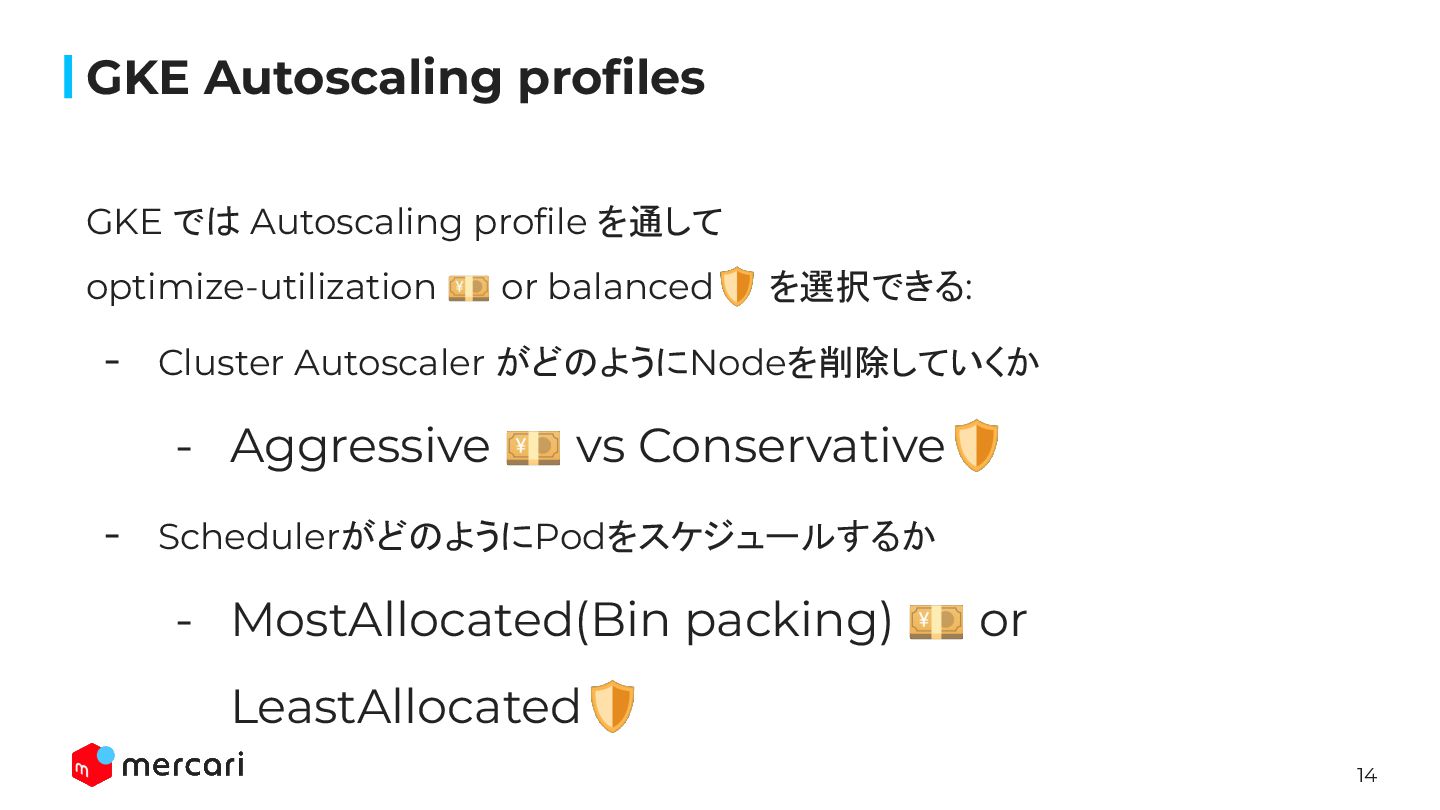Click the shield emoji after balanced
Viewport: 1440px width, 810px height.
coord(737,287)
